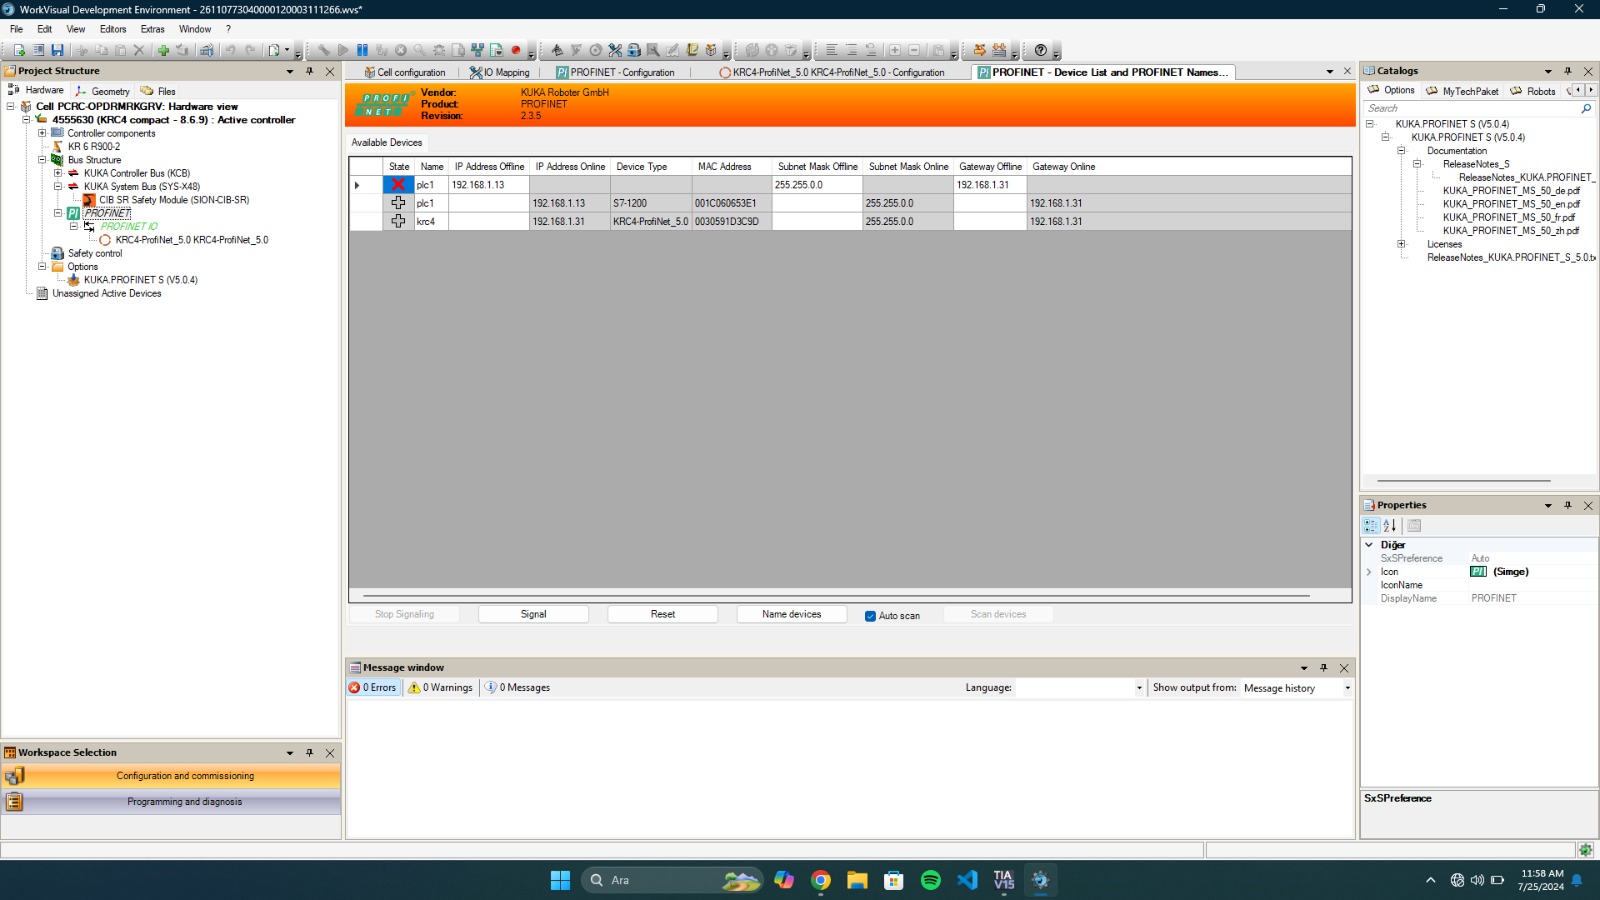Click Alphabetical sort icon in Properties panel
The width and height of the screenshot is (1600, 900).
tap(1390, 525)
